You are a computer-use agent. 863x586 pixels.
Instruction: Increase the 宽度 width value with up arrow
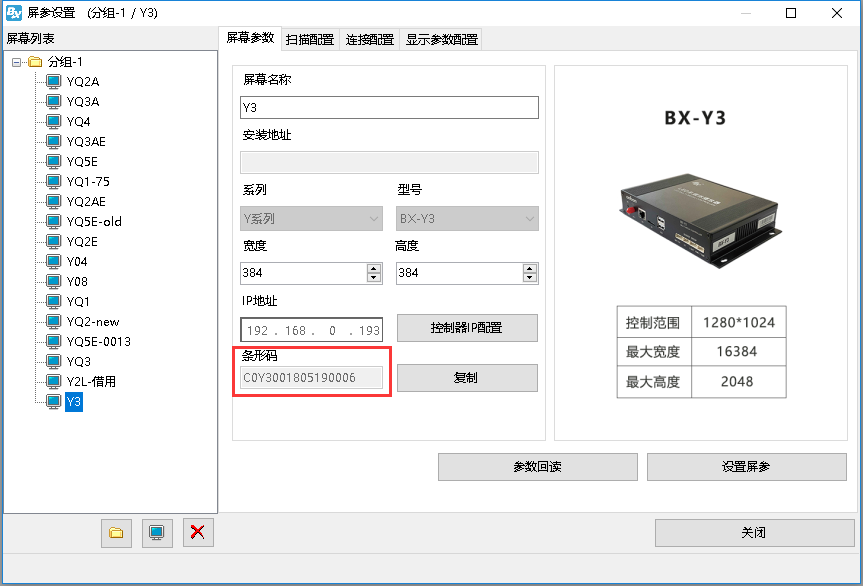[374, 268]
